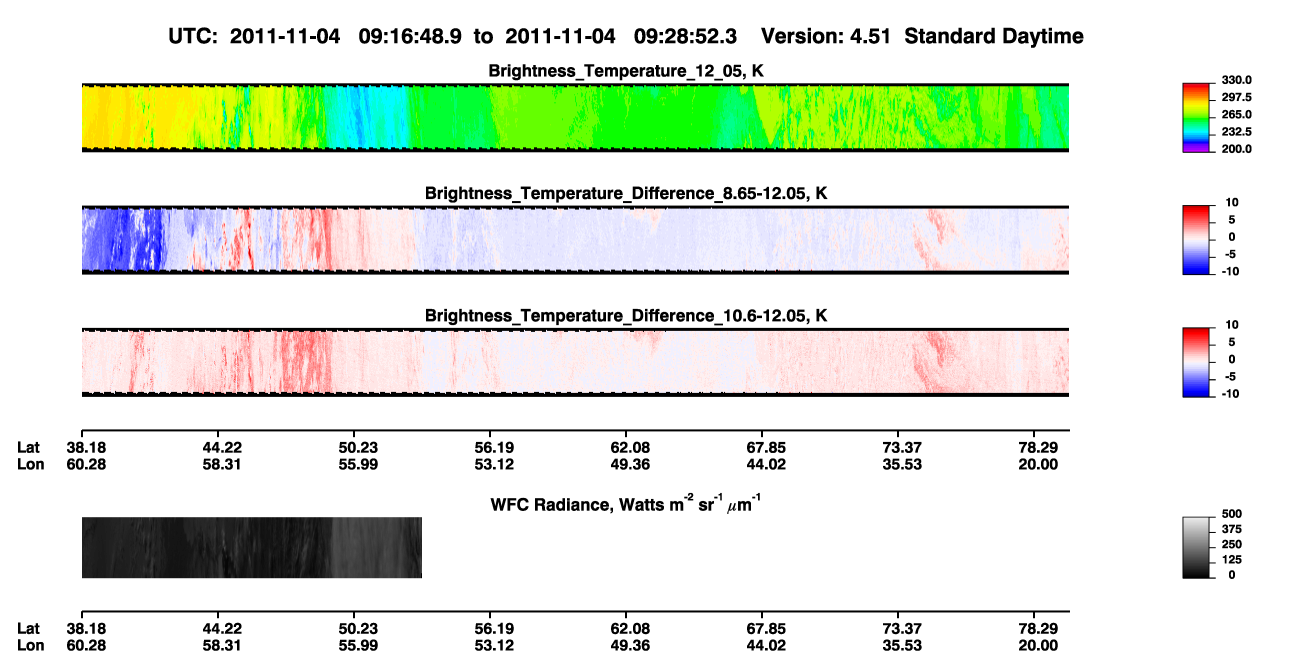Click the 10.6-12.05 temperature difference strip

tap(575, 362)
